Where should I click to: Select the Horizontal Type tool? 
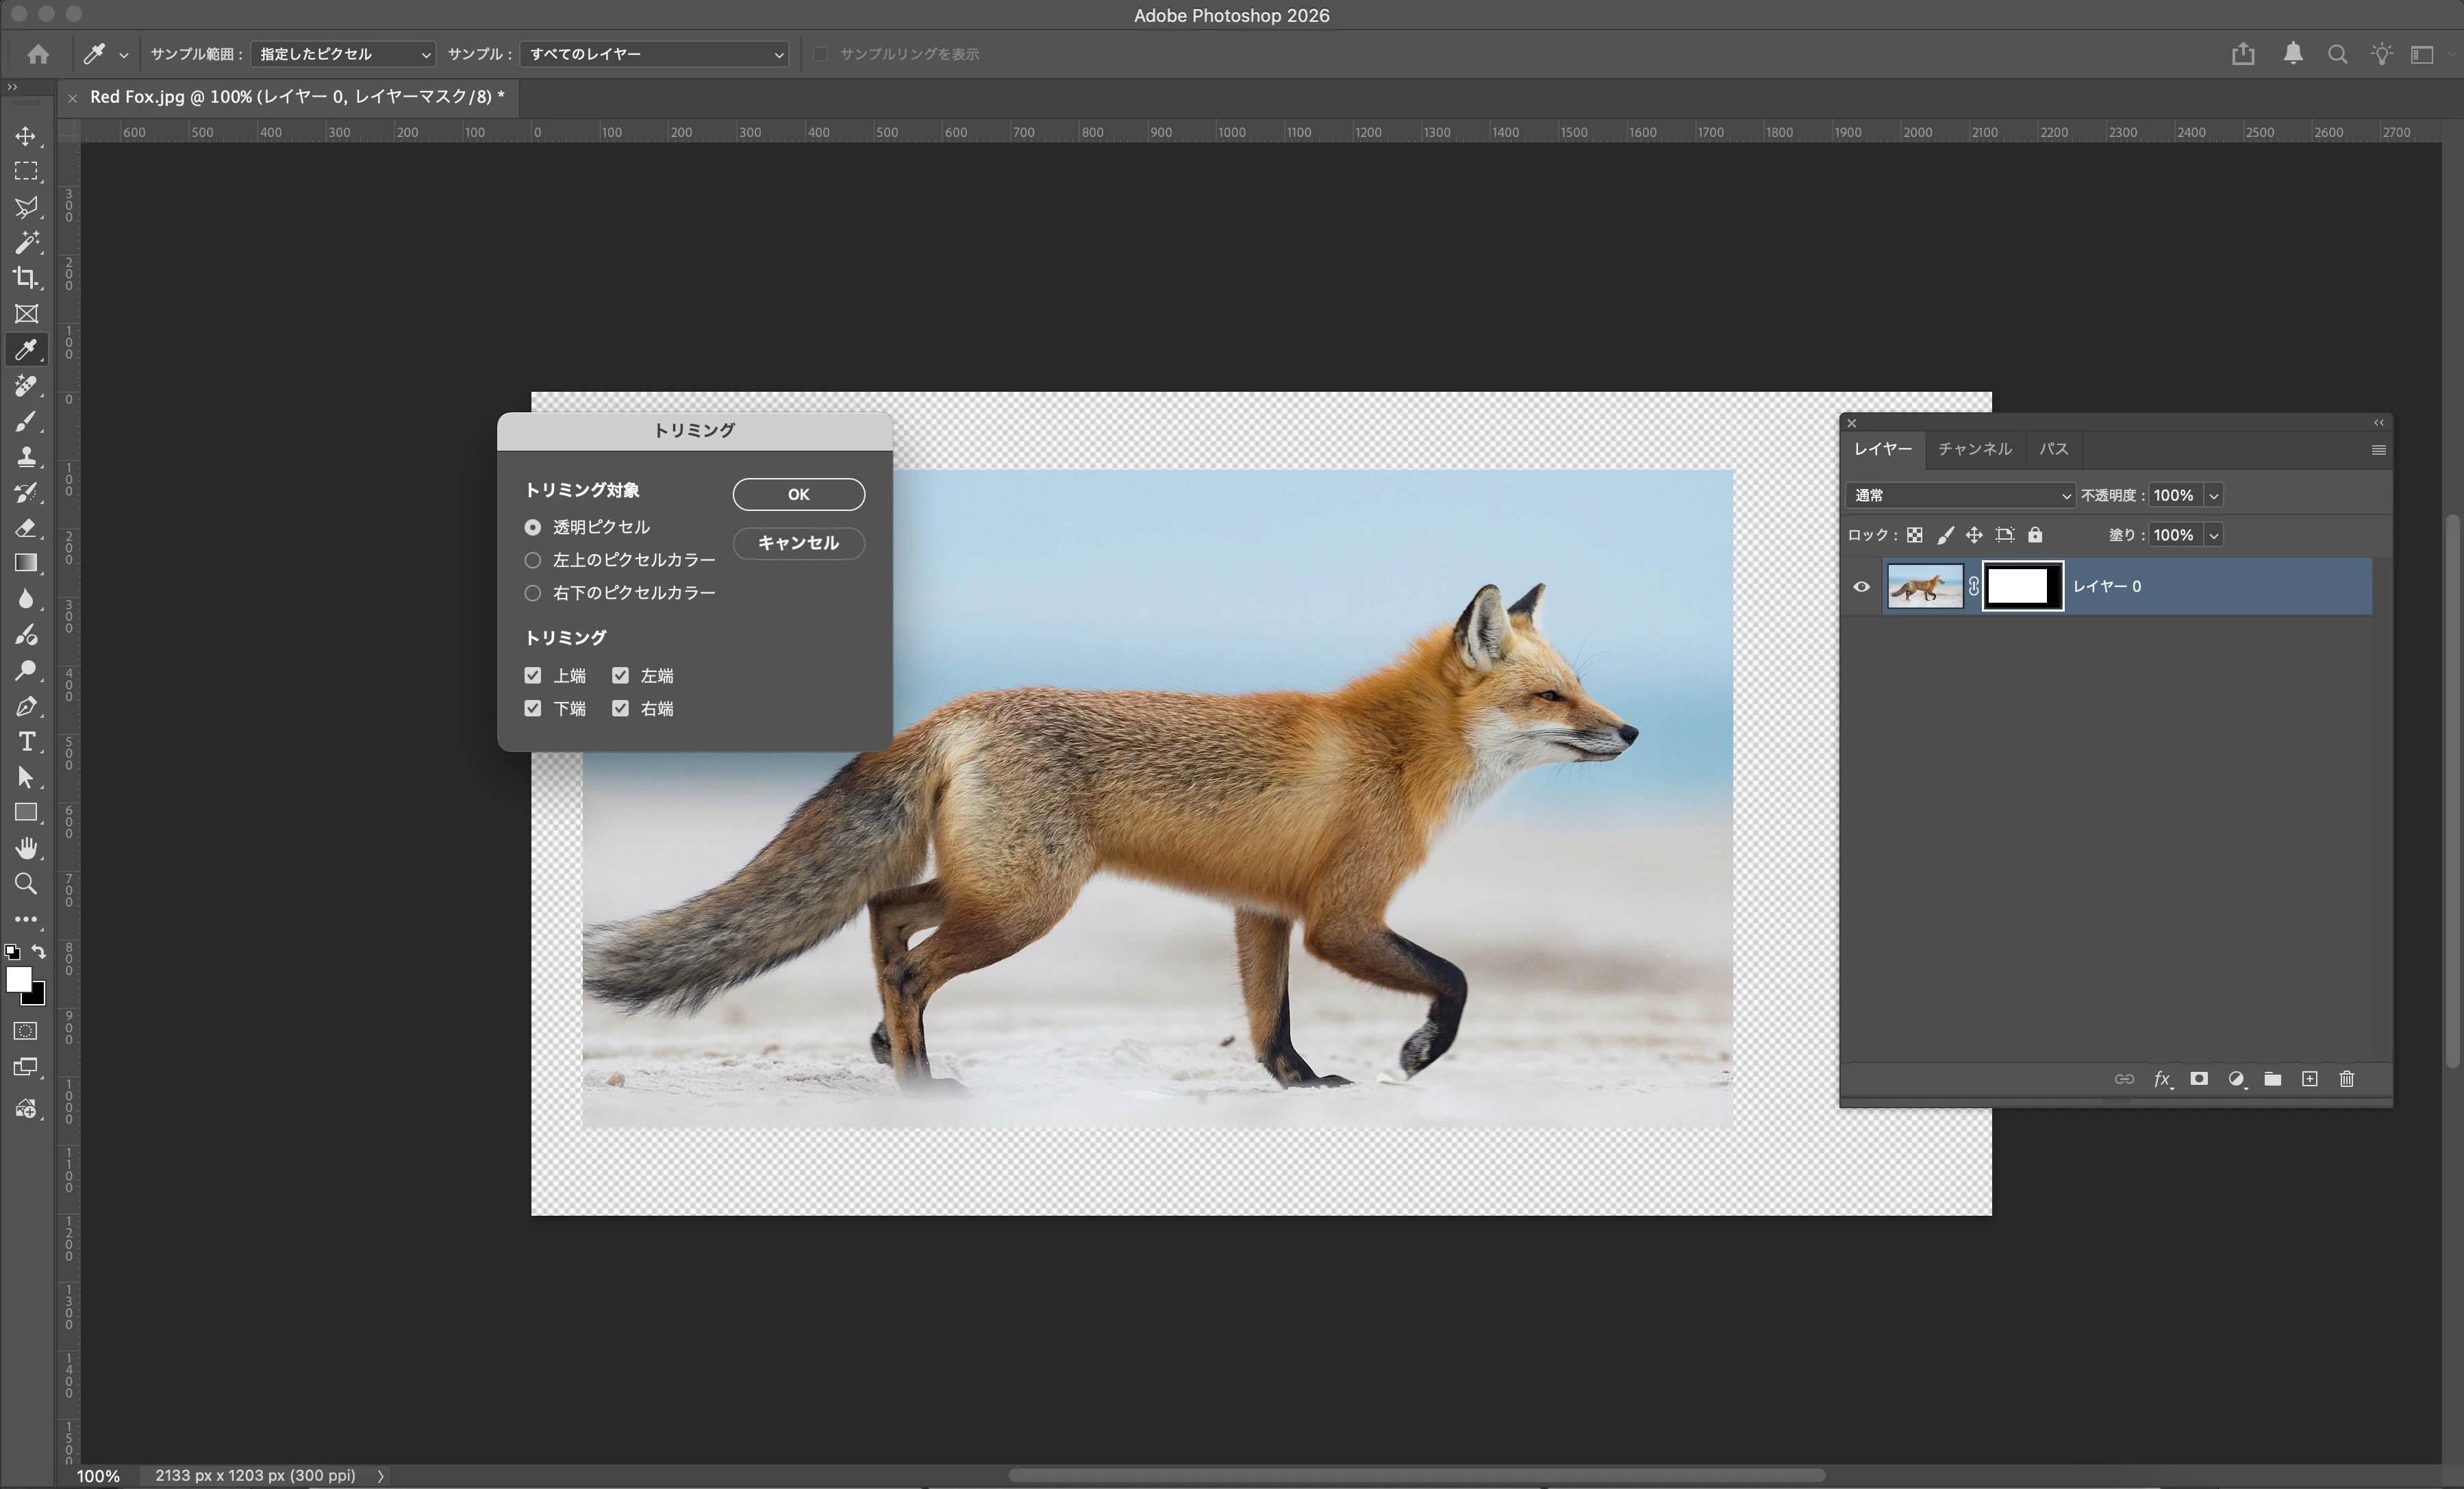tap(26, 742)
